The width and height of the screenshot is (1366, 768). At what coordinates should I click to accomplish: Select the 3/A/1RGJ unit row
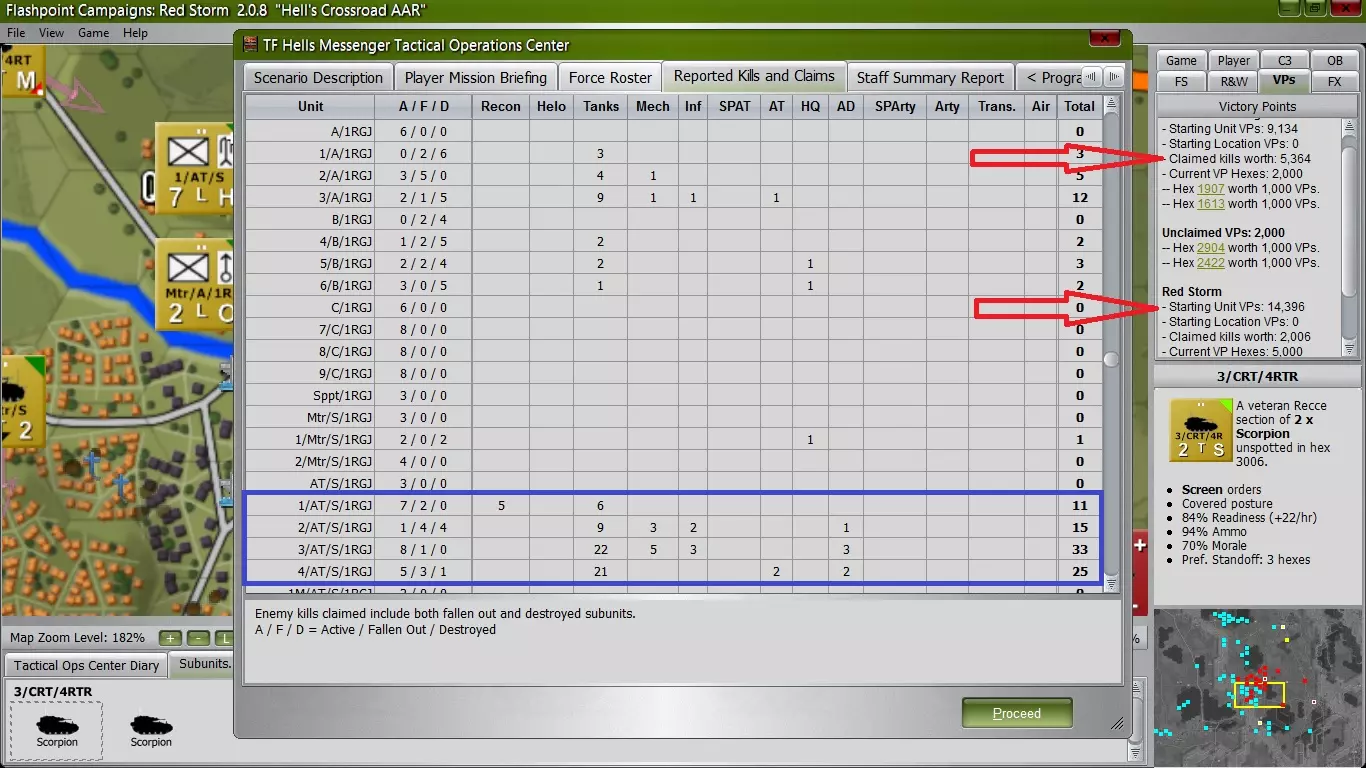pos(672,197)
